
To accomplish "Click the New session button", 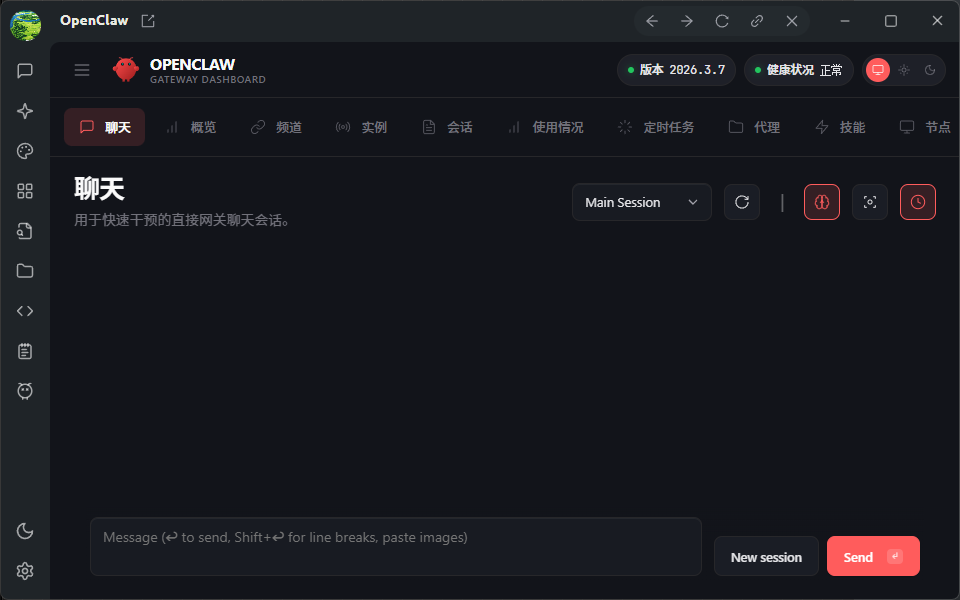I will [x=766, y=557].
